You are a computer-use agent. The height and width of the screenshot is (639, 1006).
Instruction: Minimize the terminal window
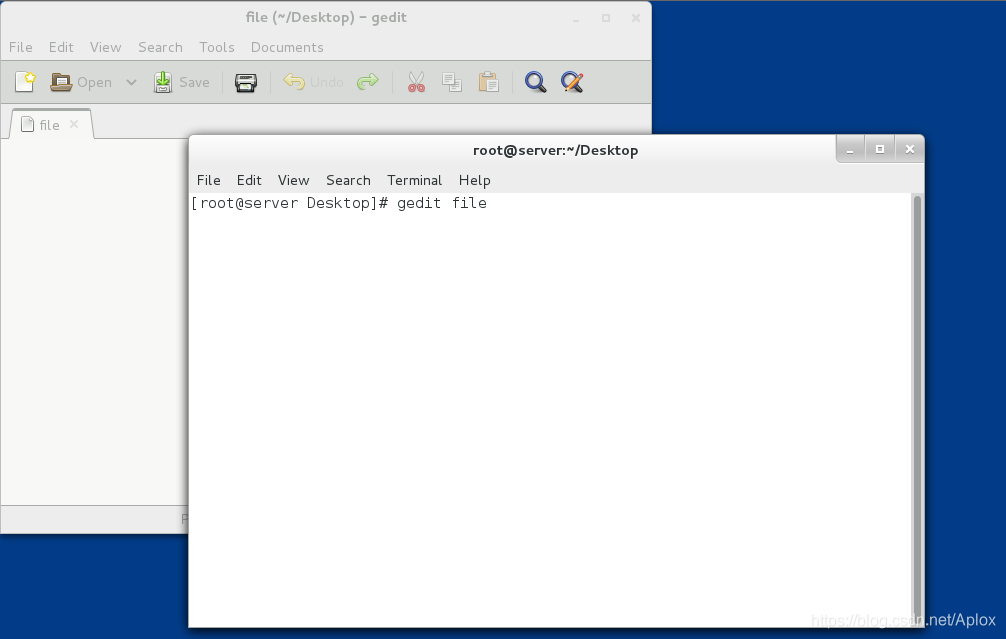click(850, 149)
